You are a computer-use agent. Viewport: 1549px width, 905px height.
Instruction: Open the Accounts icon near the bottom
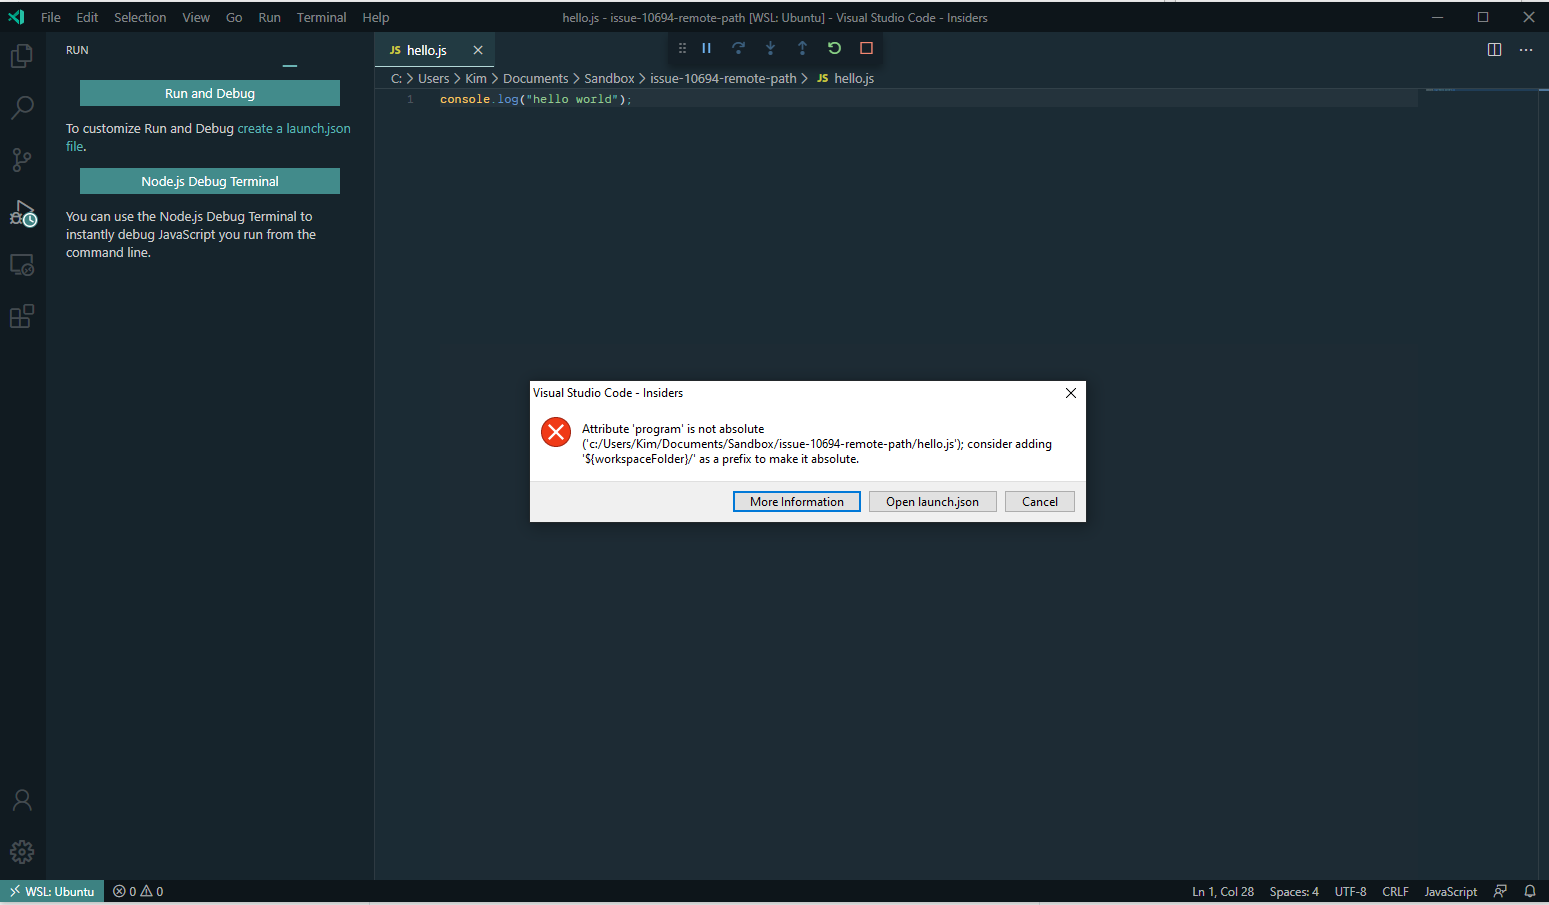coord(22,800)
